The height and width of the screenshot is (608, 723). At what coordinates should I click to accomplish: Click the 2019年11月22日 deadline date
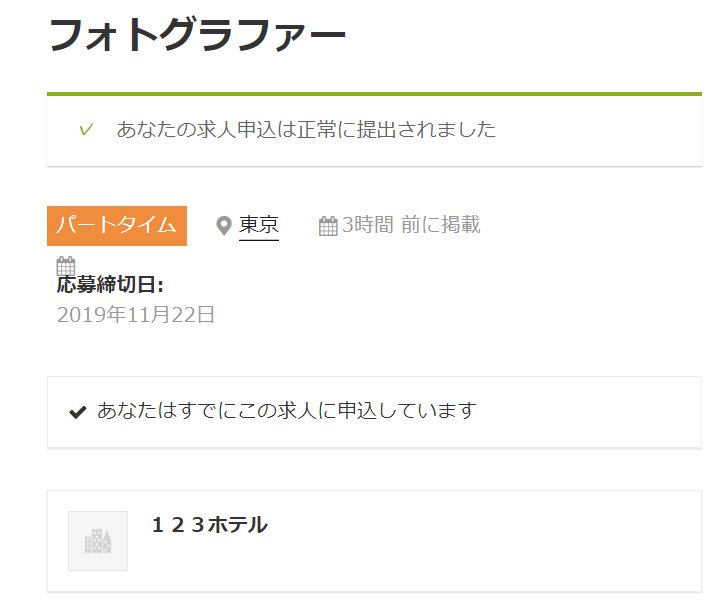coord(136,315)
